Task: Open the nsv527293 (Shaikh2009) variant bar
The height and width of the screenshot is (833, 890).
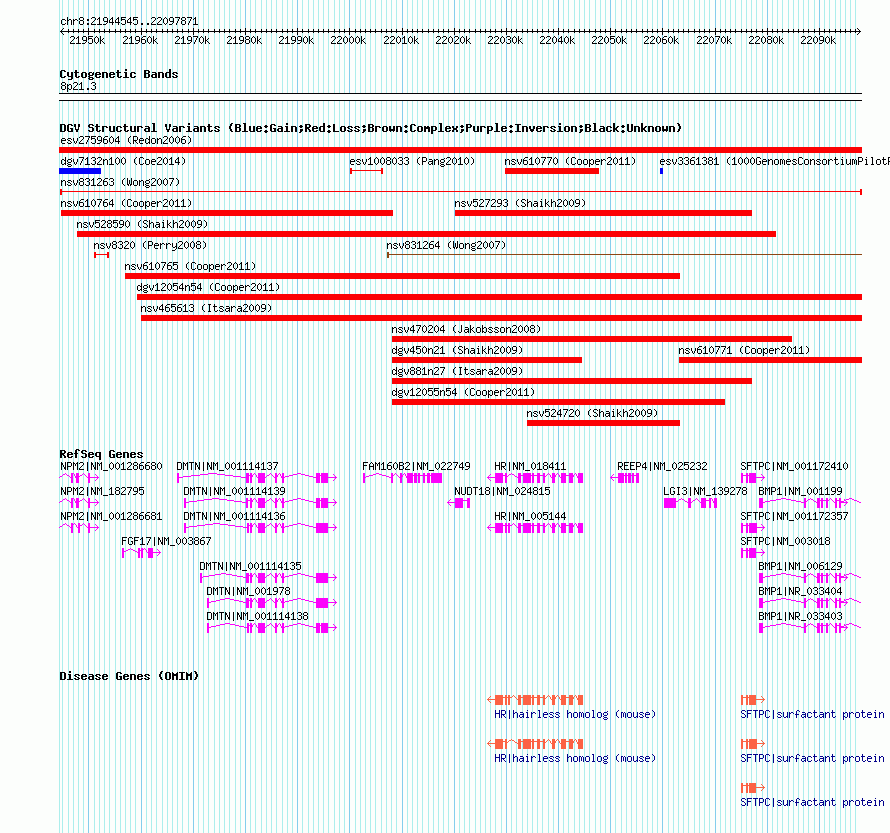Action: (x=603, y=213)
